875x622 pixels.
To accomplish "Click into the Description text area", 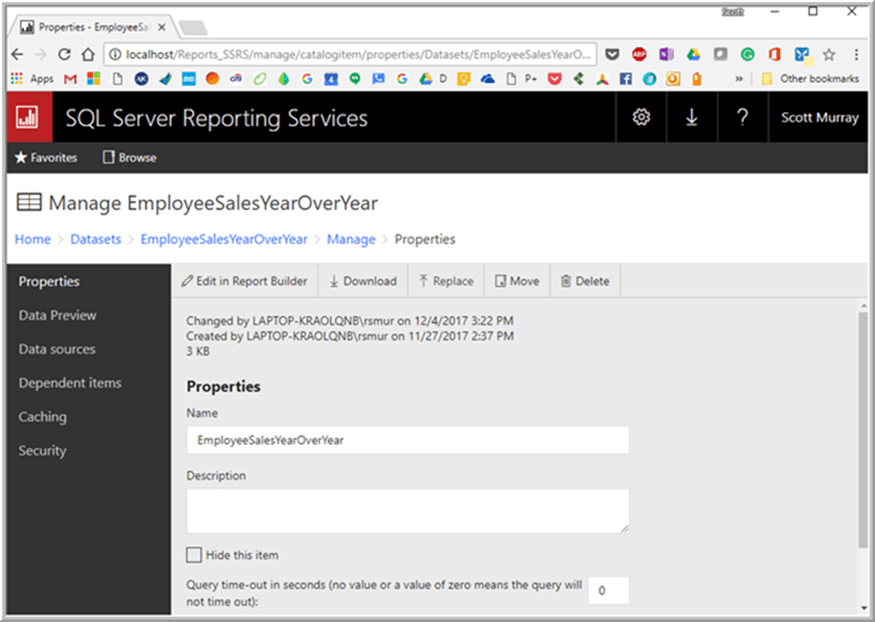I will tap(407, 511).
